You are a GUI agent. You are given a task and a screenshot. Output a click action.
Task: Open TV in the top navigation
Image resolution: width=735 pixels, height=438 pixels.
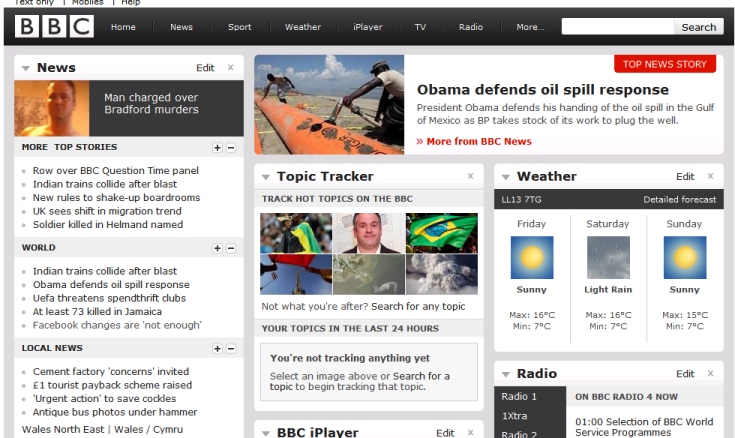(420, 27)
